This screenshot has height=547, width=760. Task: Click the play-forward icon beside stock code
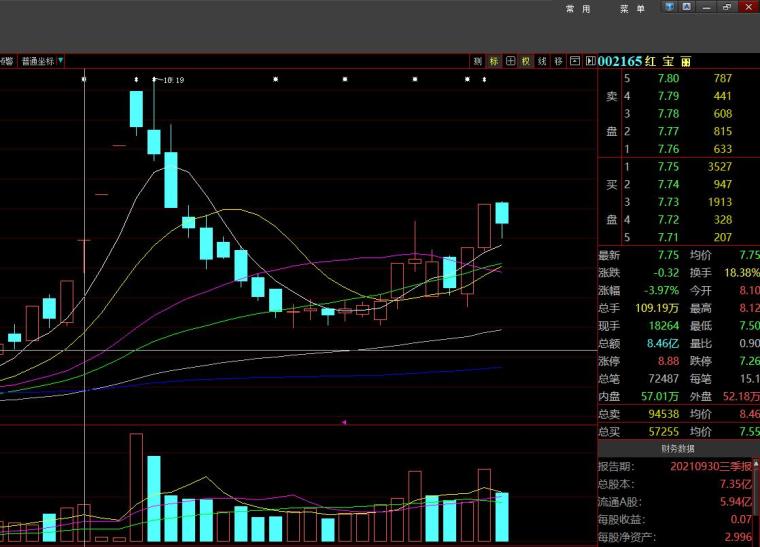click(x=589, y=61)
